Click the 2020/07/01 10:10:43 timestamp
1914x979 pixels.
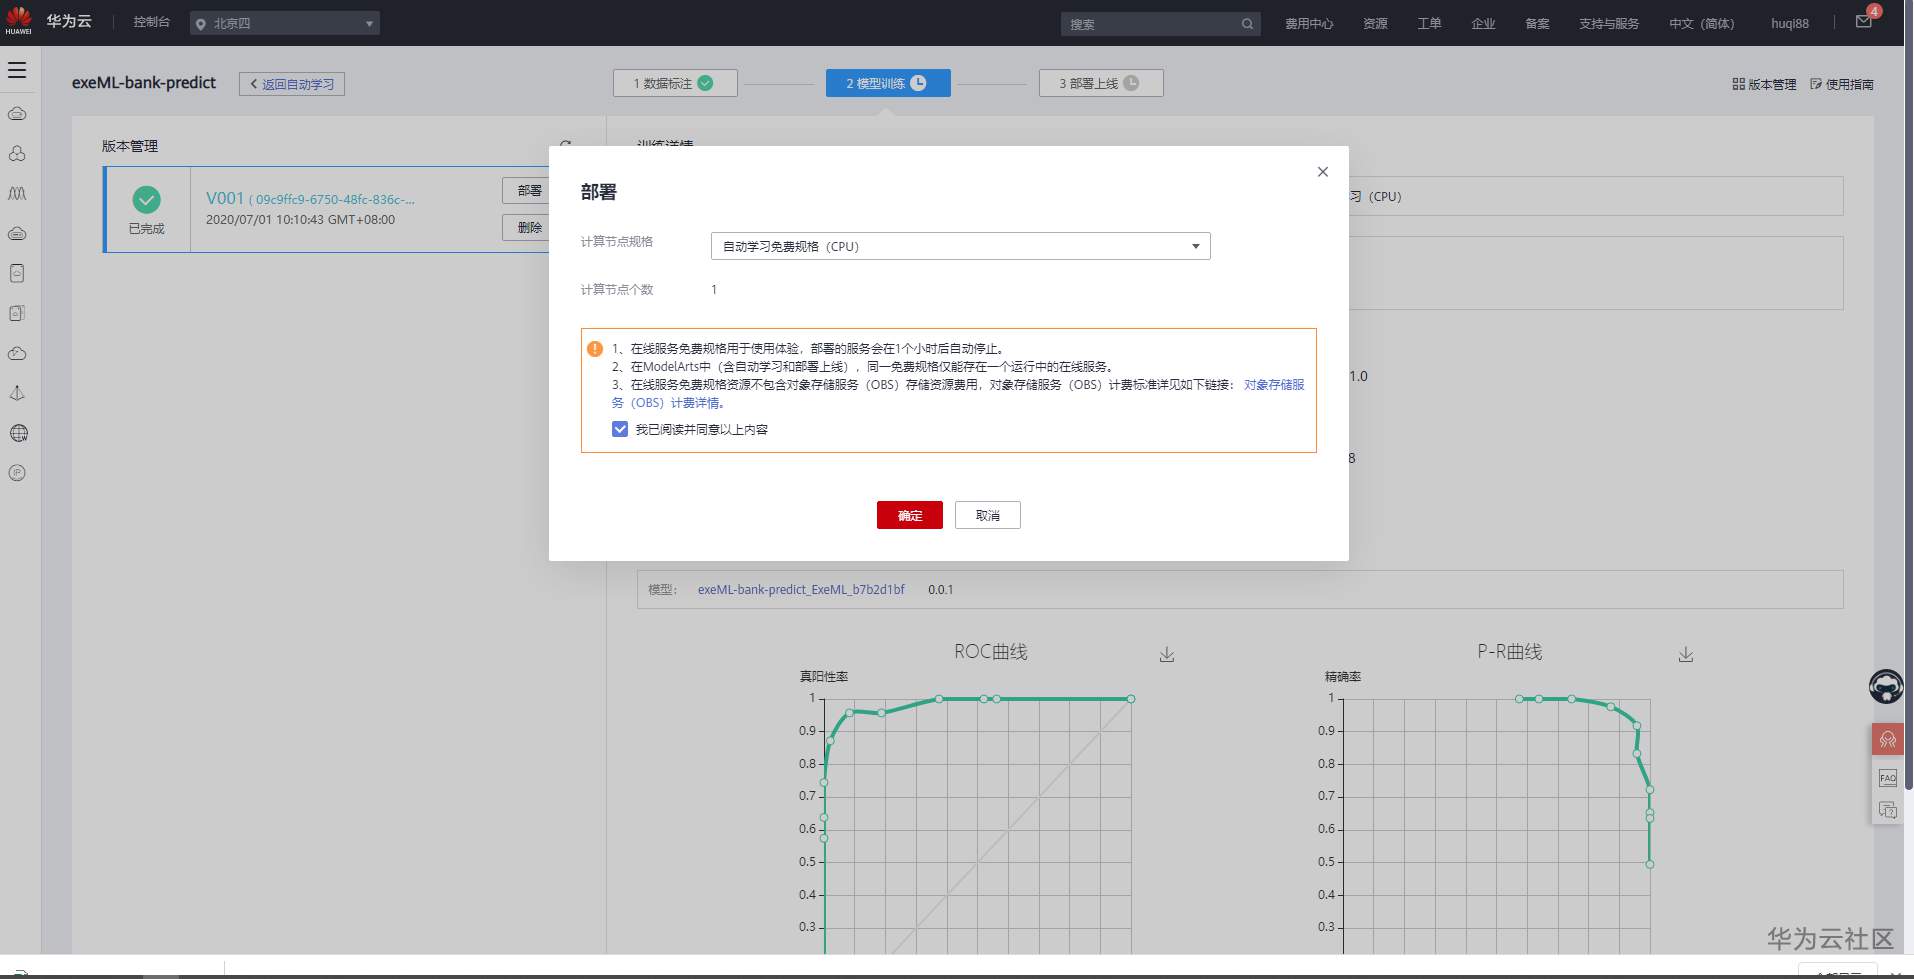[300, 220]
